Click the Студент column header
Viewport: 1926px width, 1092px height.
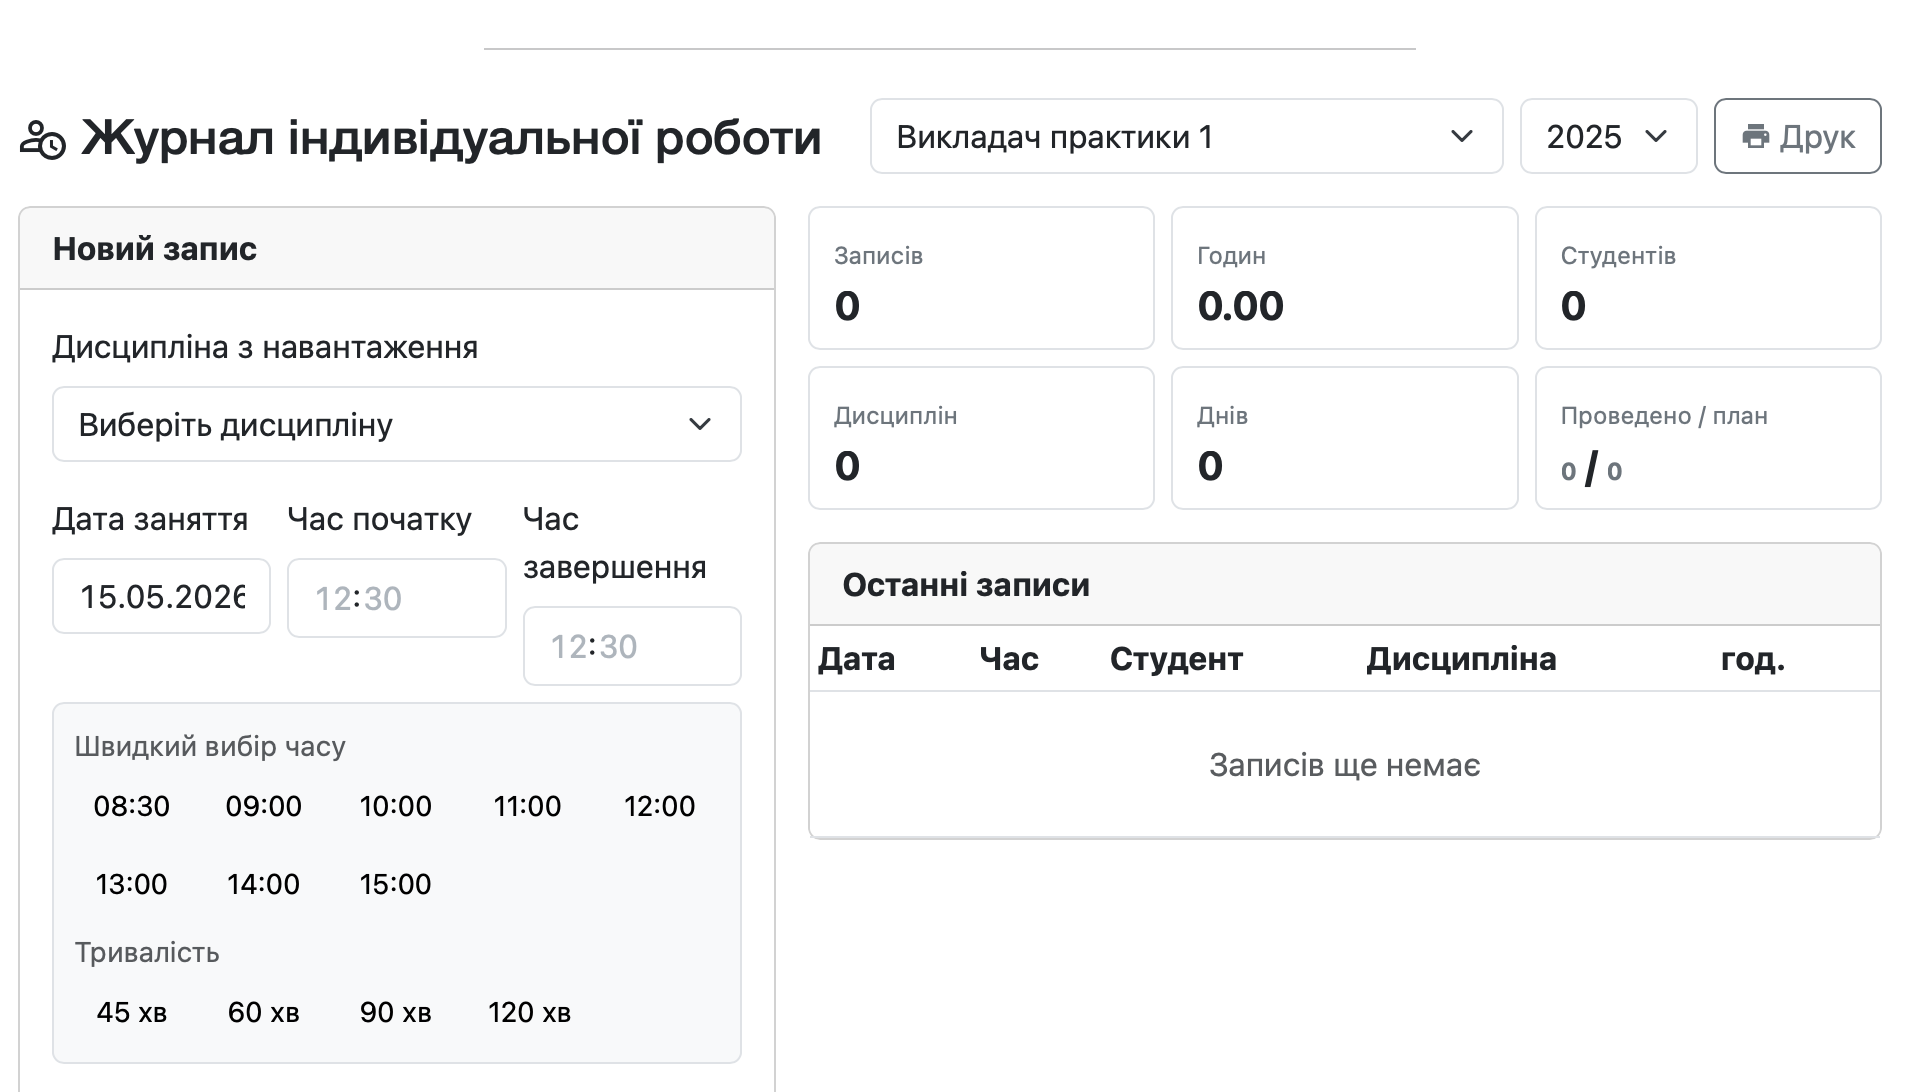pos(1176,659)
